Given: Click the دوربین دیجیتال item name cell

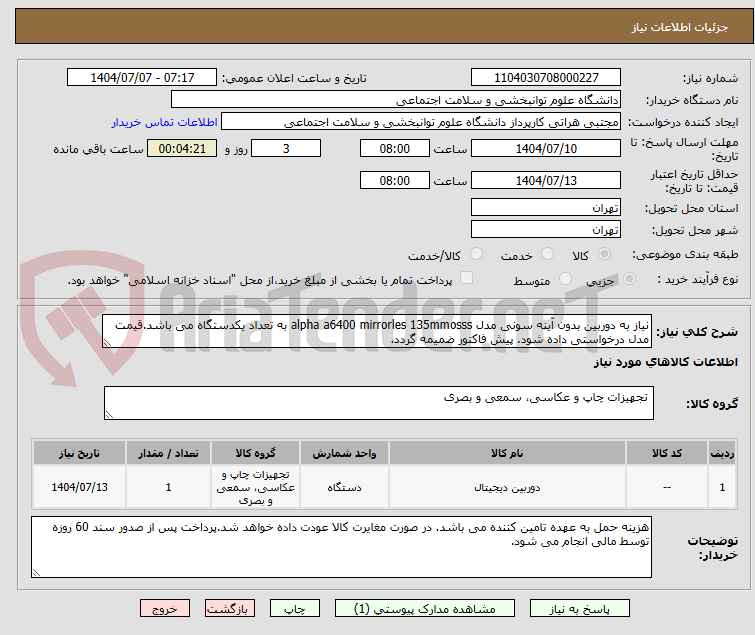Looking at the screenshot, I should pyautogui.click(x=508, y=487).
